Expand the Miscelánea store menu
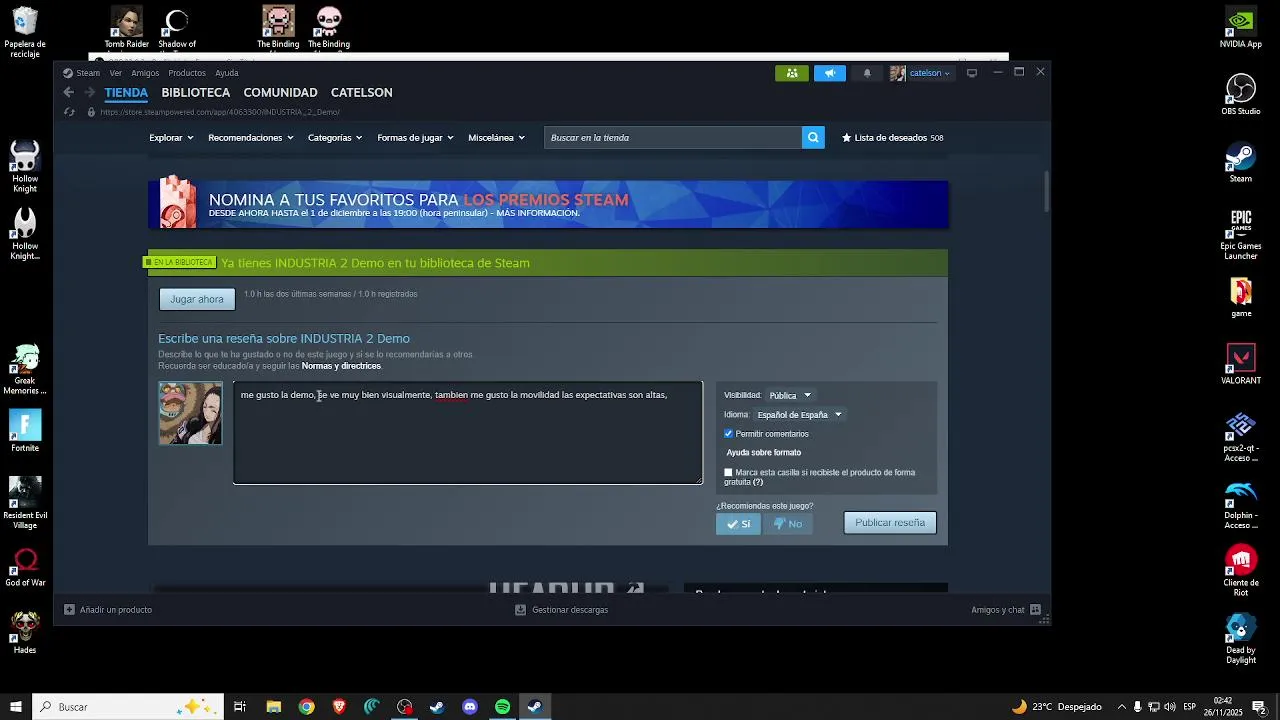This screenshot has height=720, width=1280. [x=496, y=137]
